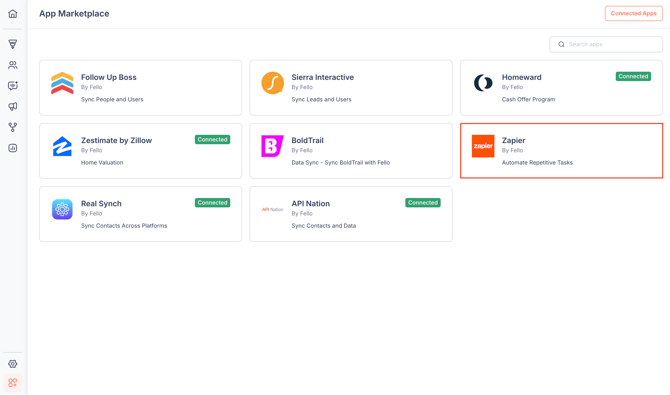Click the Sierra Interactive orange logo

pyautogui.click(x=273, y=83)
